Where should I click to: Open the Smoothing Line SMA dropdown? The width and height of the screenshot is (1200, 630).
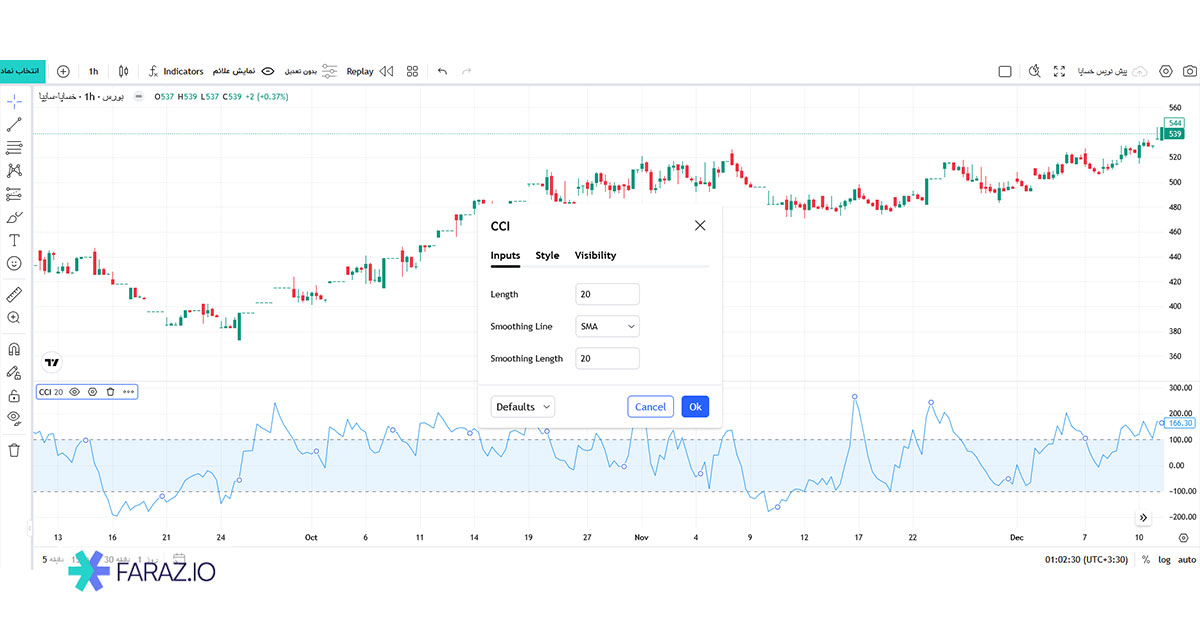coord(607,326)
